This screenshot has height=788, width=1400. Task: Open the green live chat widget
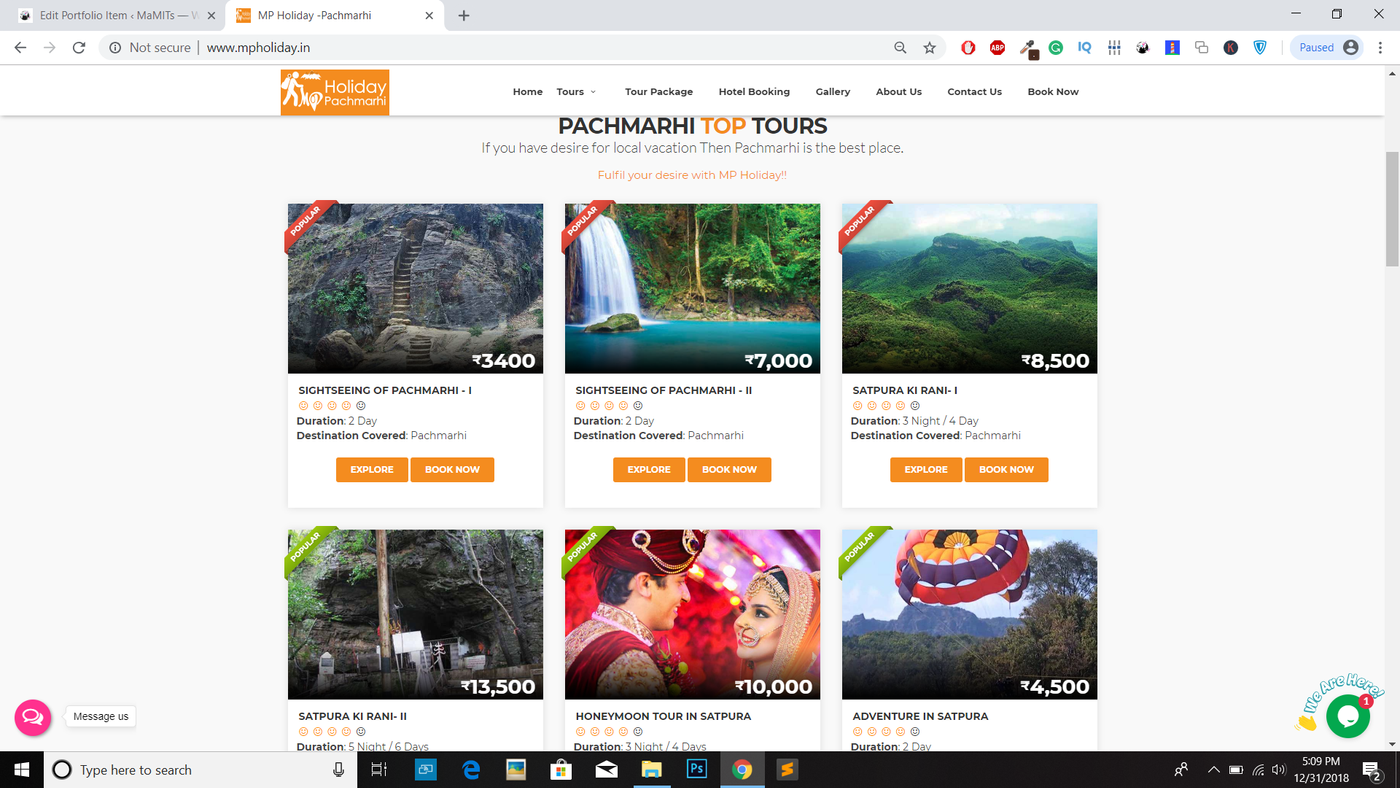click(x=1347, y=716)
